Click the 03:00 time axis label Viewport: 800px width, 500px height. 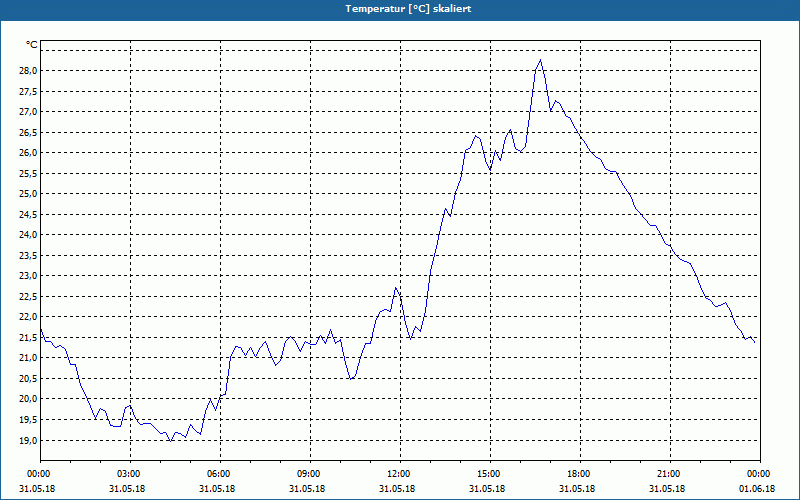pos(129,474)
